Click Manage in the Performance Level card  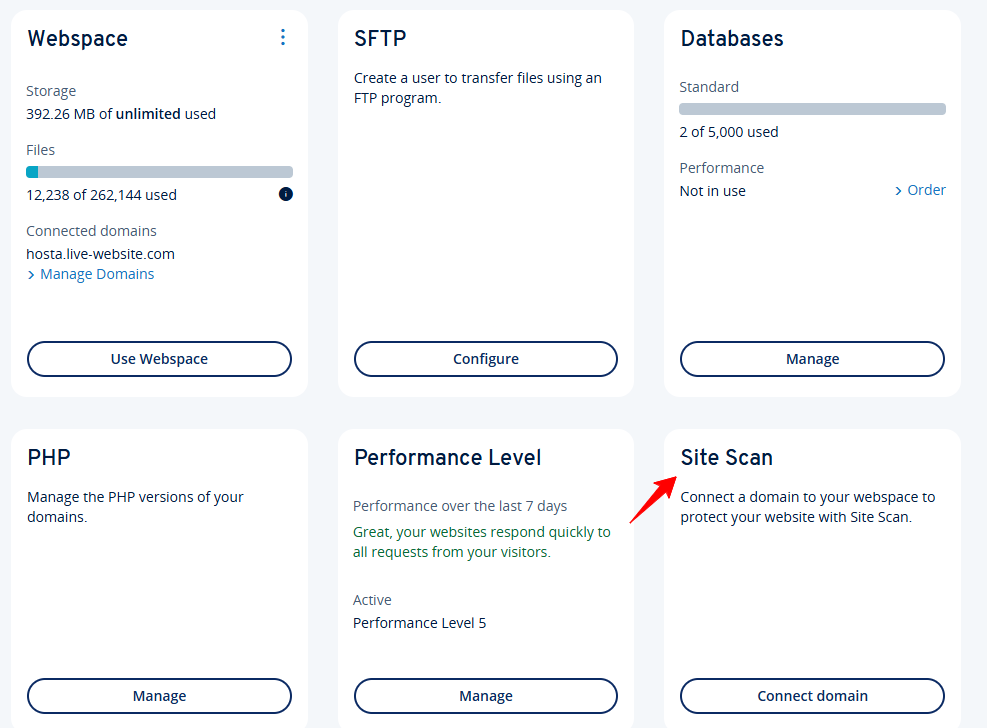tap(486, 696)
